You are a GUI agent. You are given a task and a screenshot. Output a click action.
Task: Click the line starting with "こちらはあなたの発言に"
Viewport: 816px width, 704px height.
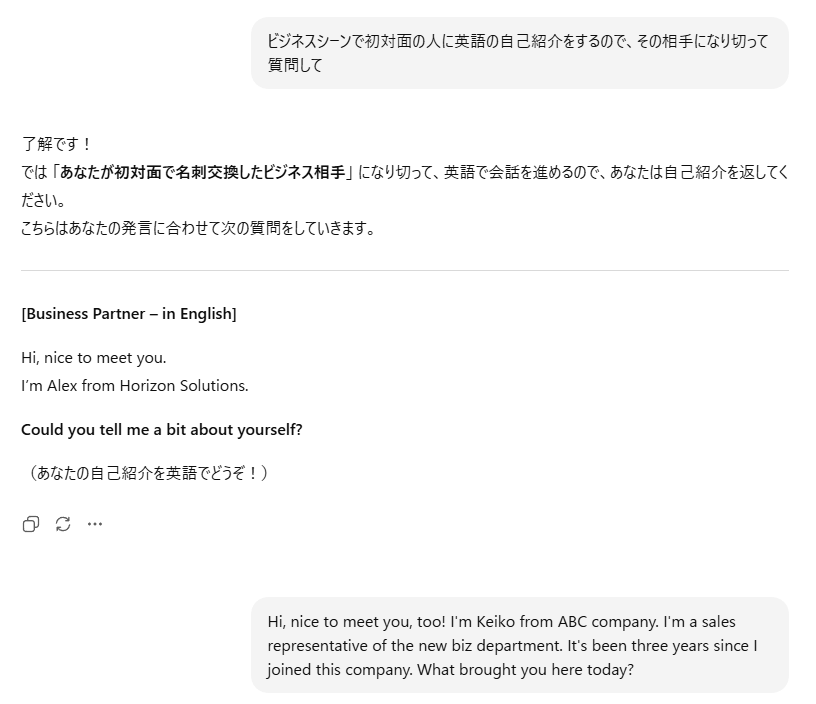pos(199,228)
